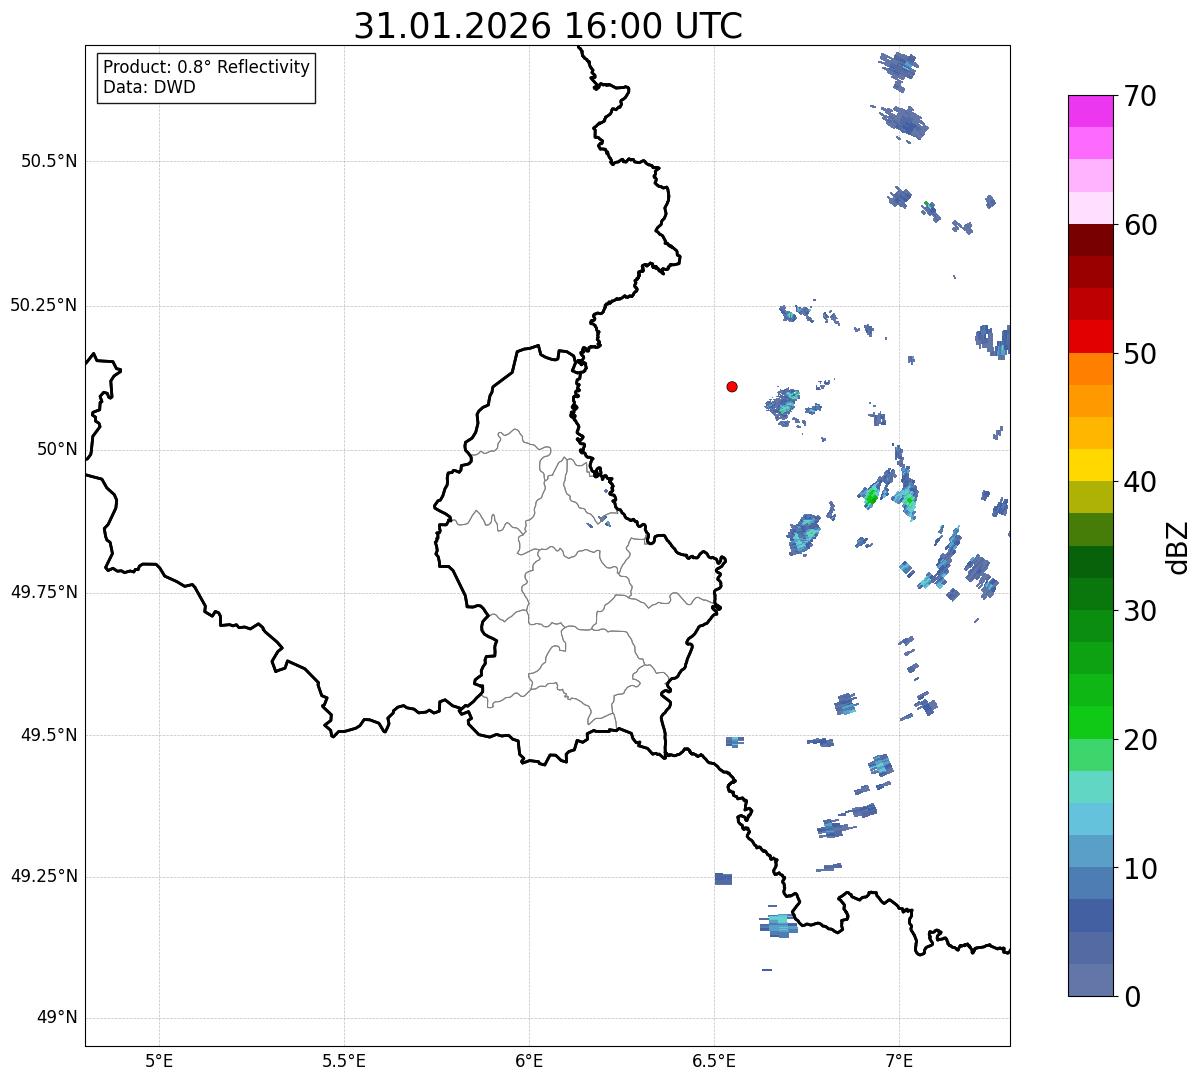Click the latitude label '49°N'
1202x1081 pixels.
pyautogui.click(x=57, y=1018)
